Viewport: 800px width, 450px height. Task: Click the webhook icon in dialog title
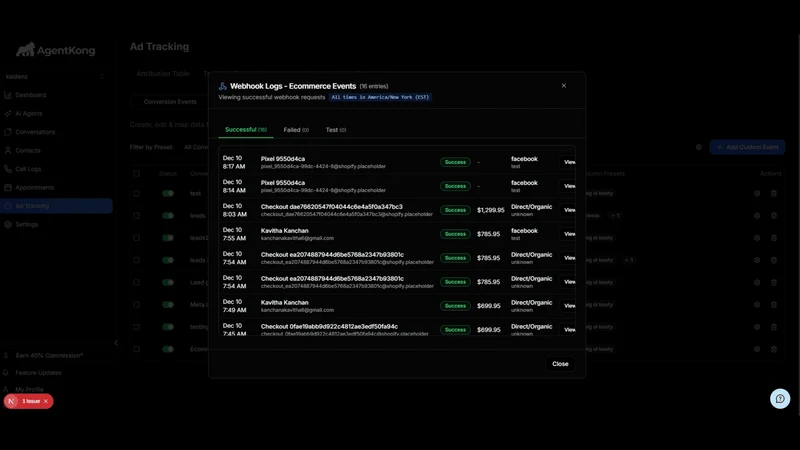pos(222,86)
